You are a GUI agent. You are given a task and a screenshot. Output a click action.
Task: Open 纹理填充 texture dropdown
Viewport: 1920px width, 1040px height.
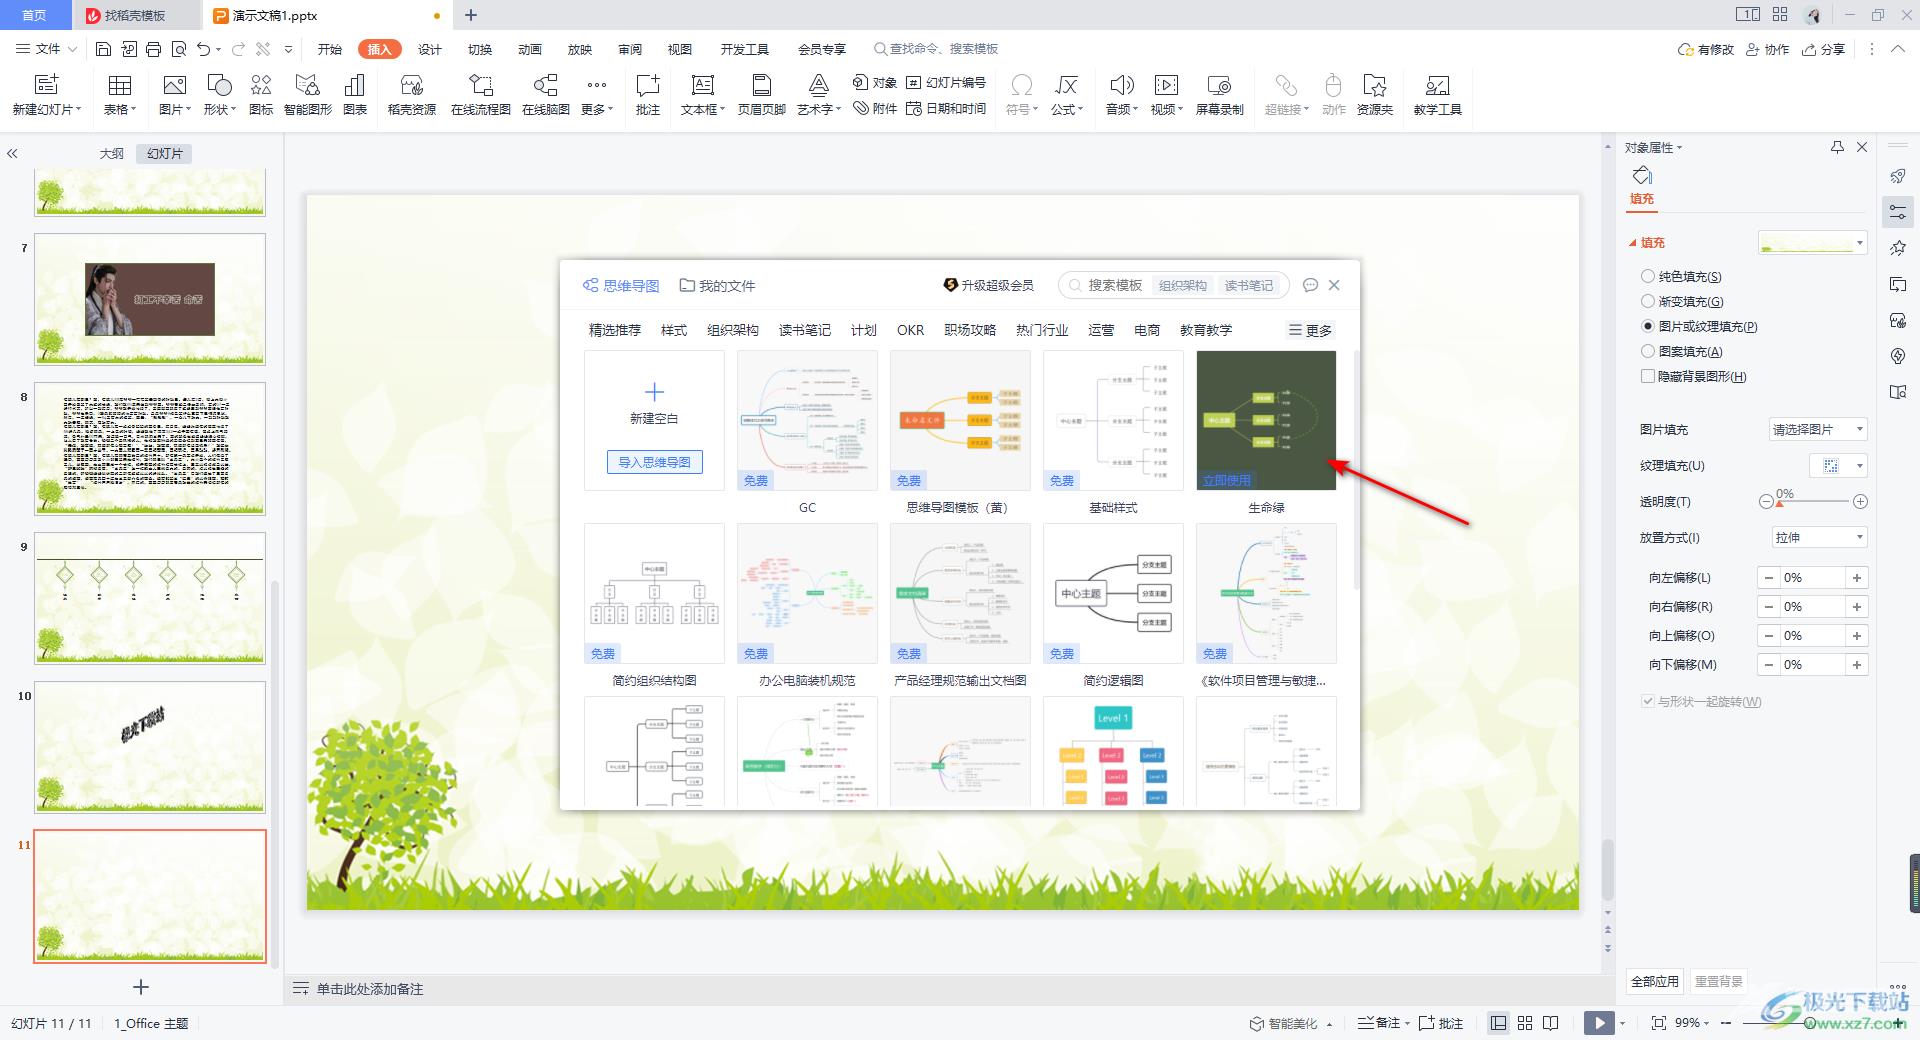[x=1839, y=466]
